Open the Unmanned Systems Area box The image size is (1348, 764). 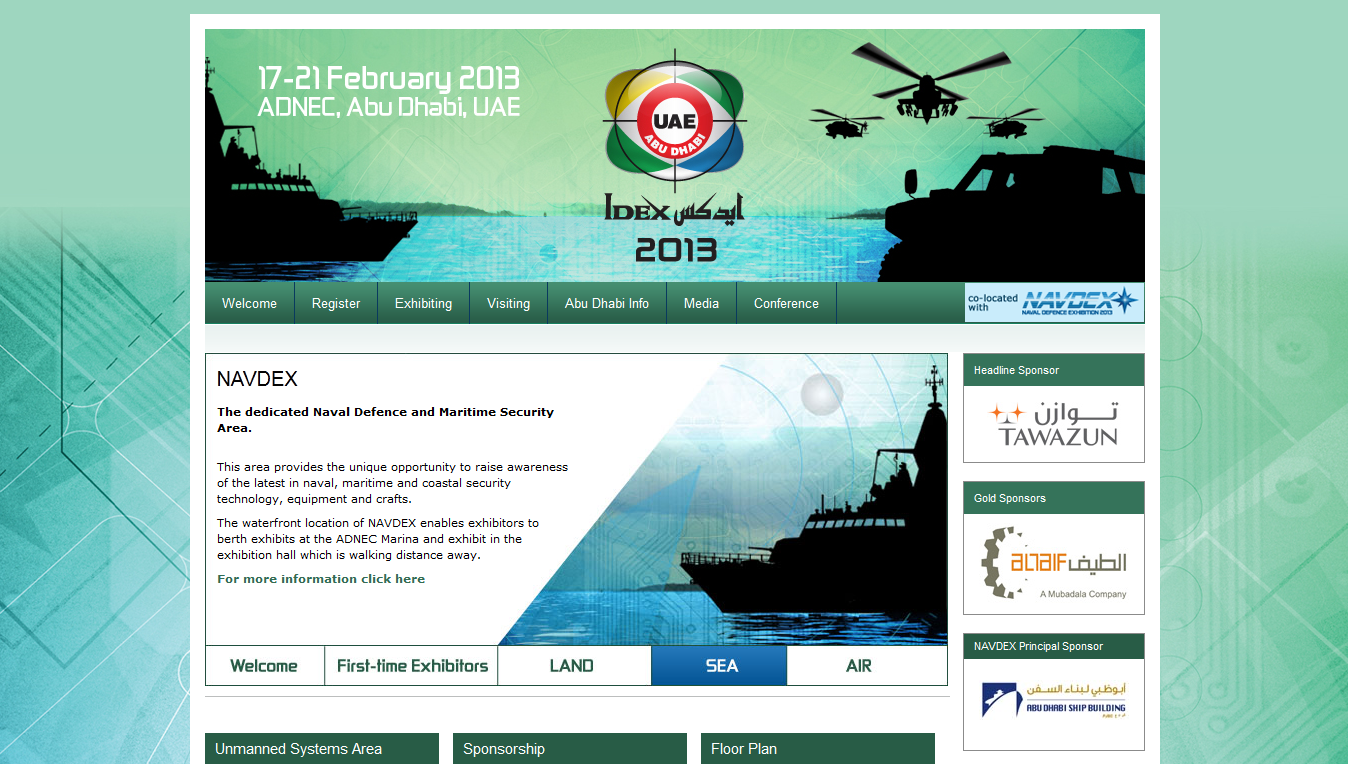[322, 748]
